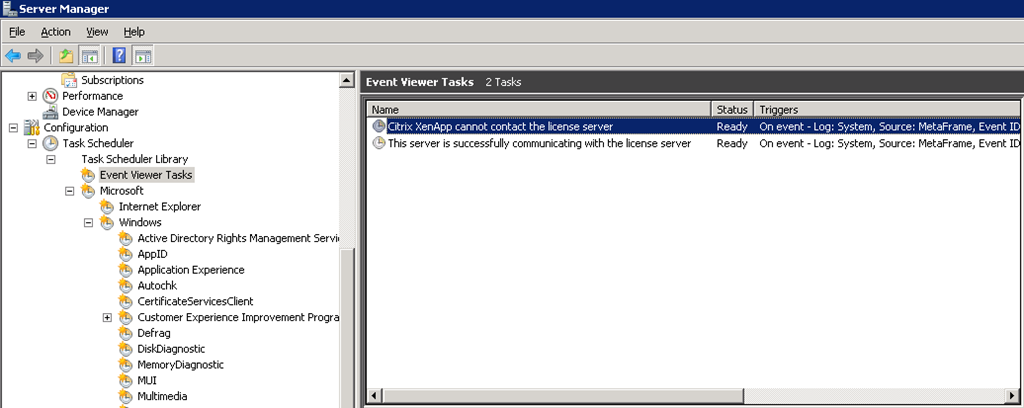The width and height of the screenshot is (1024, 408).
Task: Click Ready status of successfully communicating task
Action: click(x=732, y=143)
